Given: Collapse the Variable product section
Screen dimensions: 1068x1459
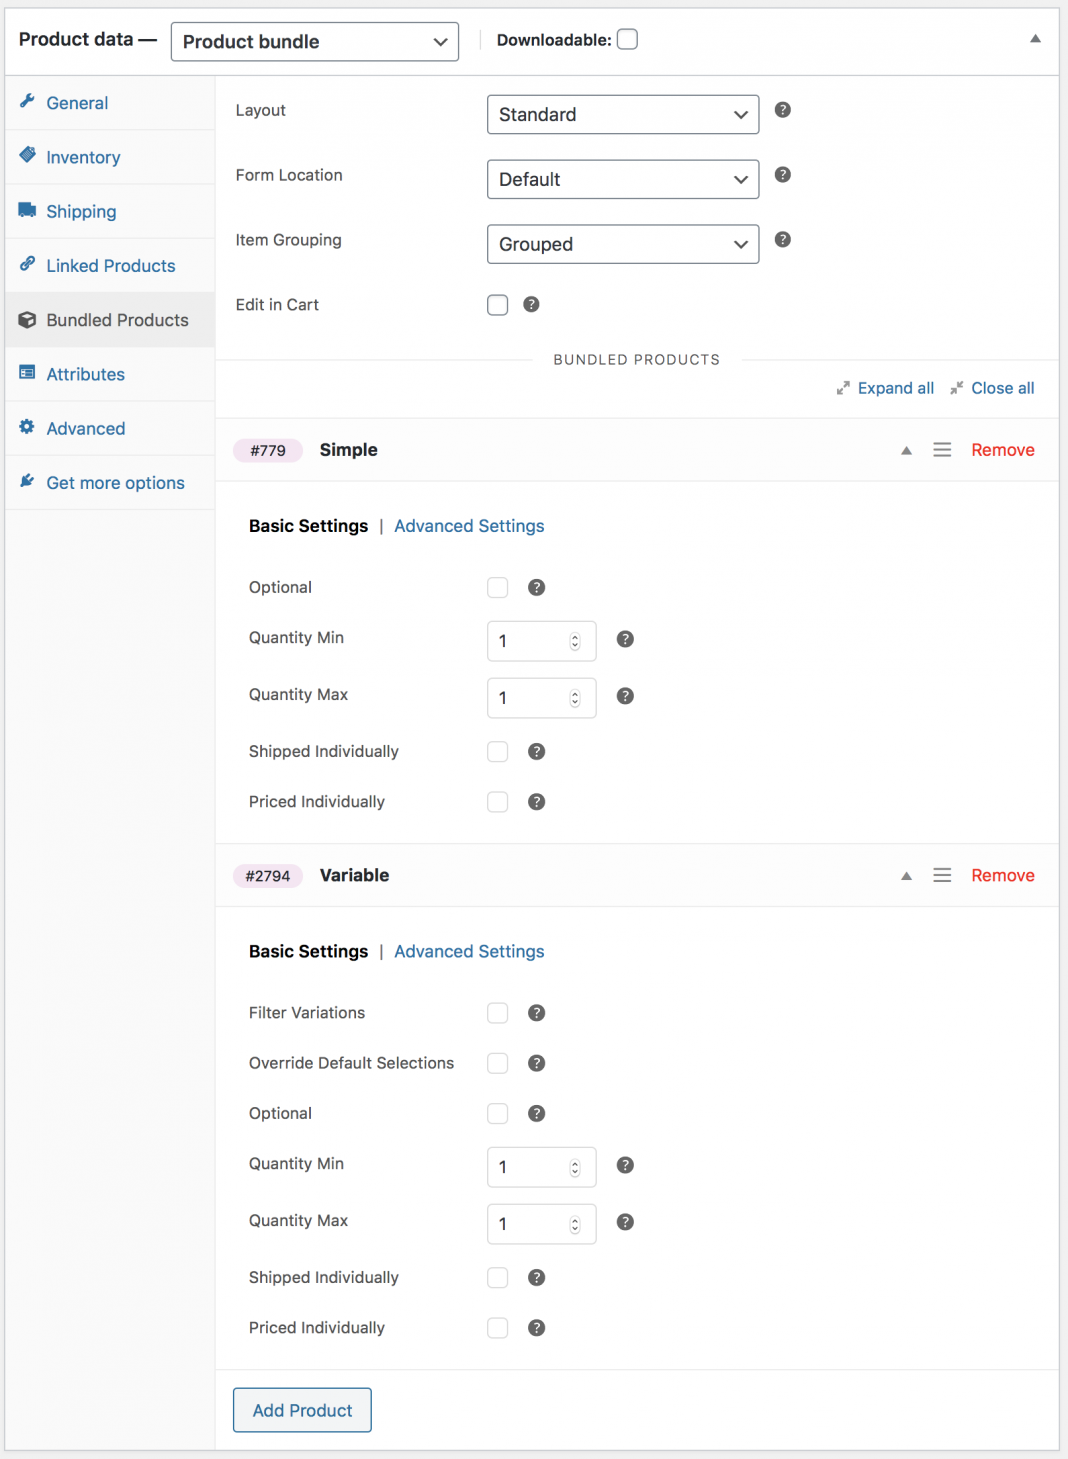Looking at the screenshot, I should point(906,875).
